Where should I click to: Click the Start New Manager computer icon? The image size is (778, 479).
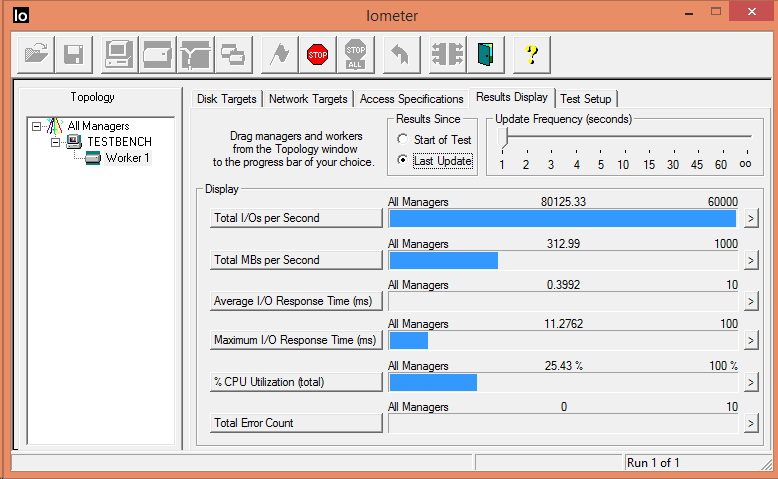120,54
